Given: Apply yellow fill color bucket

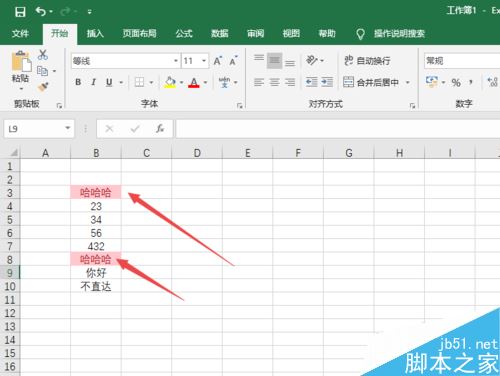Looking at the screenshot, I should (170, 82).
